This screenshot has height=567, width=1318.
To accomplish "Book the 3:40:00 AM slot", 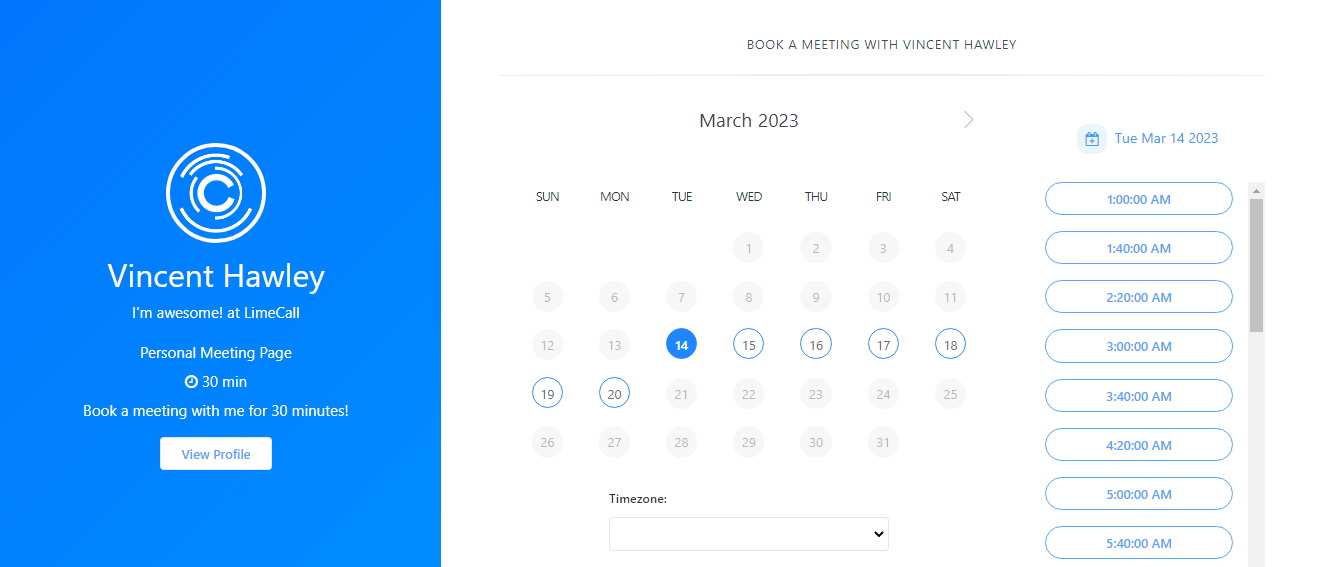I will click(1138, 396).
